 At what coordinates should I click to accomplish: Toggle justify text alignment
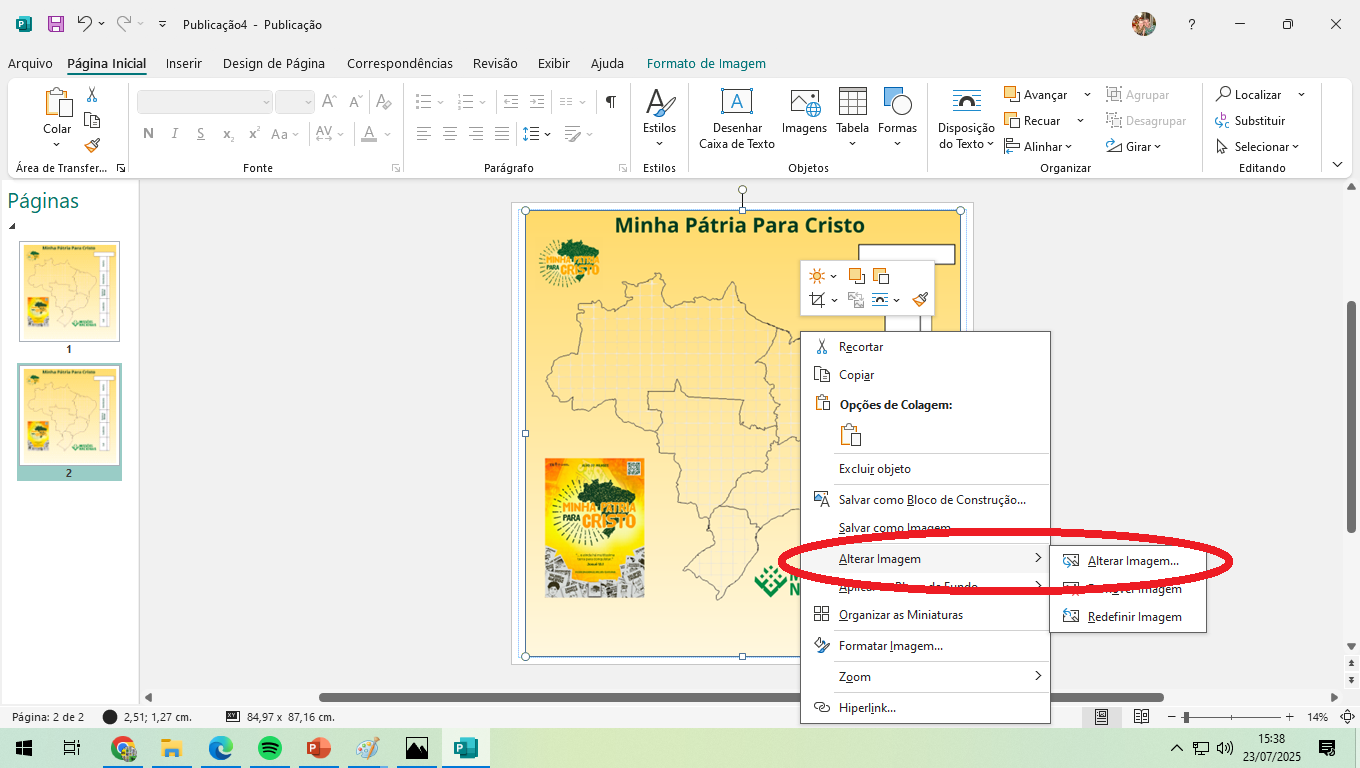[502, 133]
